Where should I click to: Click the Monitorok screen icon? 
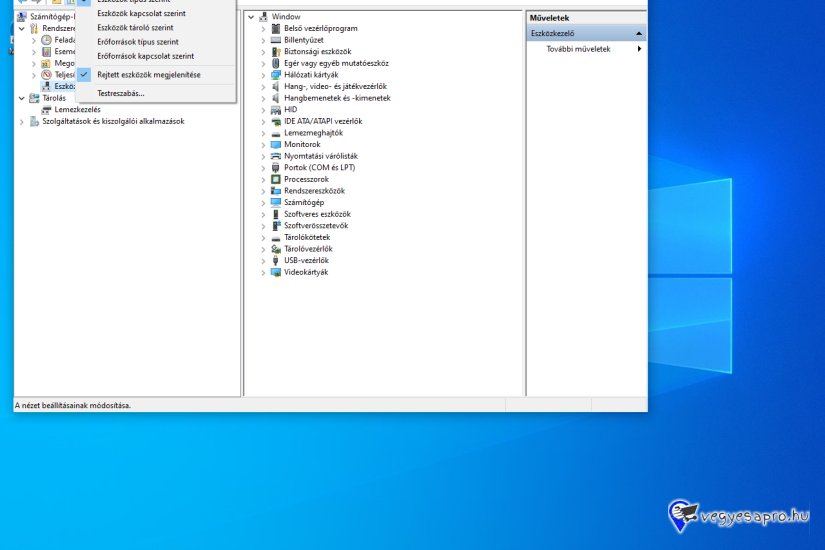276,144
